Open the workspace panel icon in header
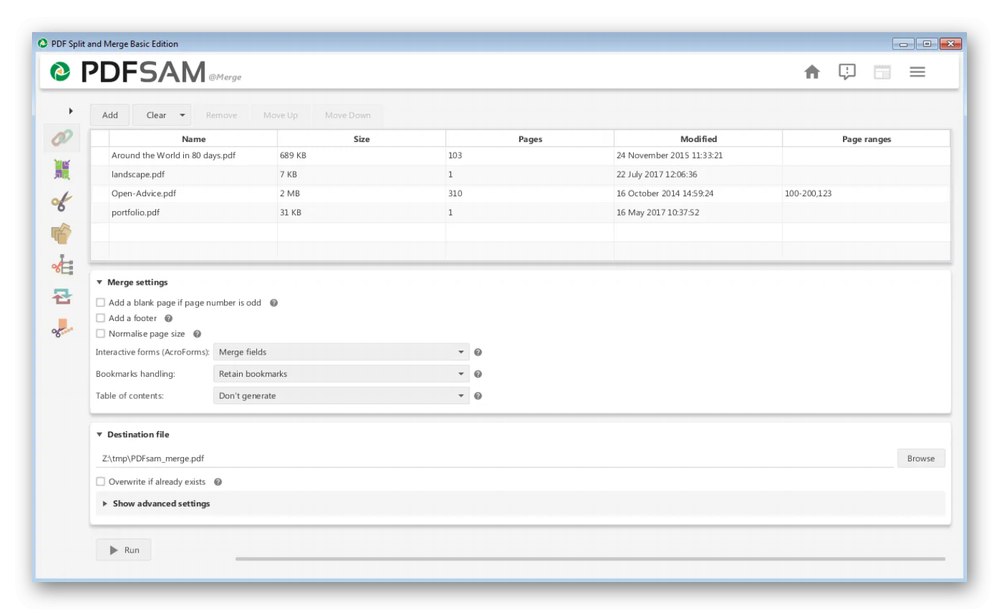Screen dimensions: 999x614 coord(882,72)
